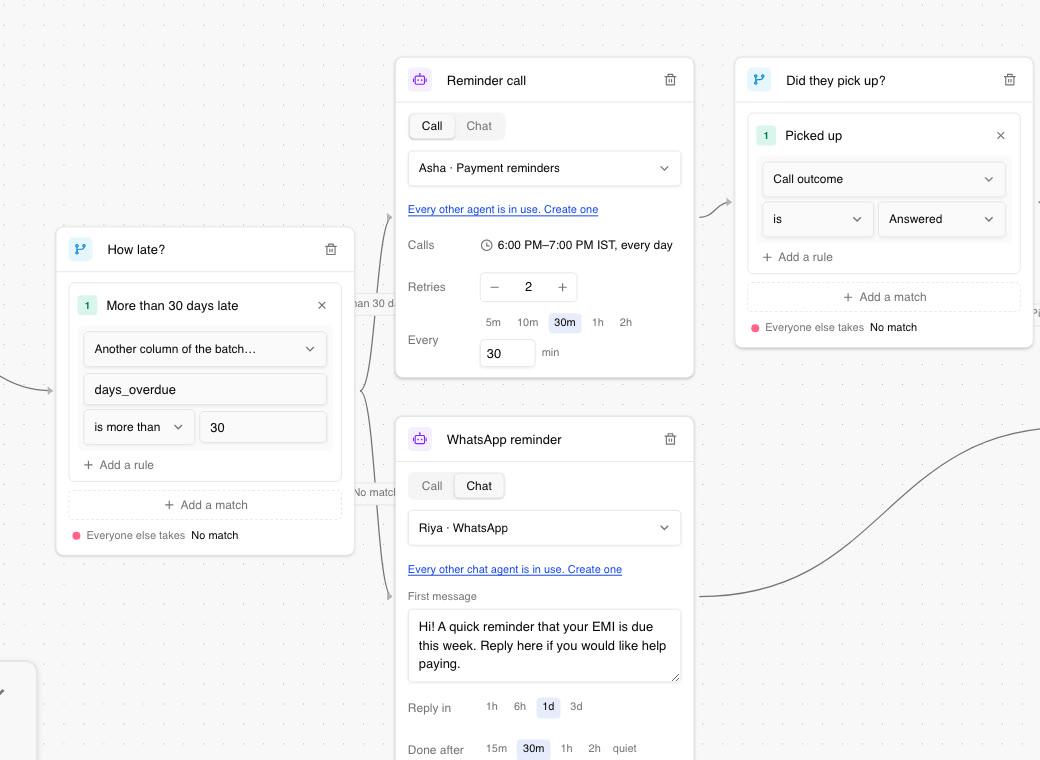Set retry interval to 10m
The image size is (1040, 760).
coord(527,322)
